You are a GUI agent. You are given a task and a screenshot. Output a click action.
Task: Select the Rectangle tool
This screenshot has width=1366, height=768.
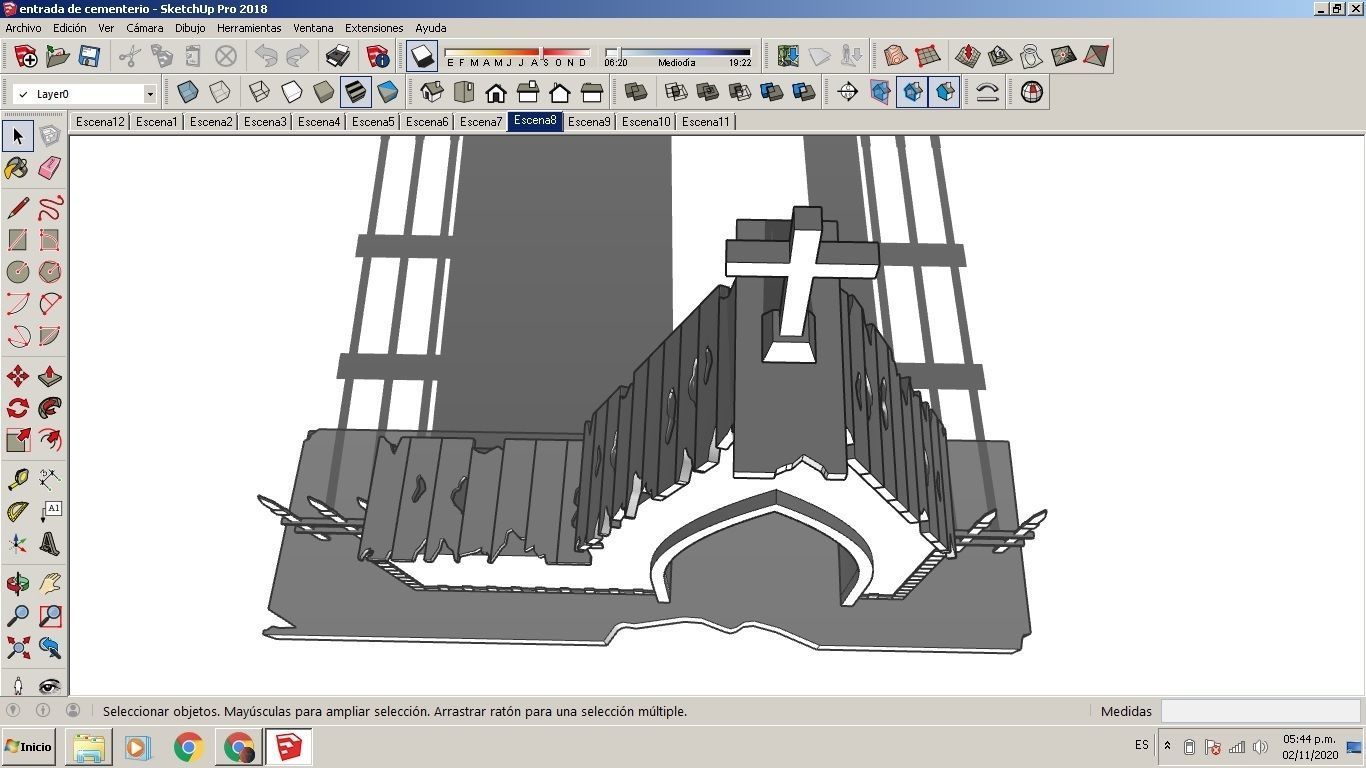(18, 240)
